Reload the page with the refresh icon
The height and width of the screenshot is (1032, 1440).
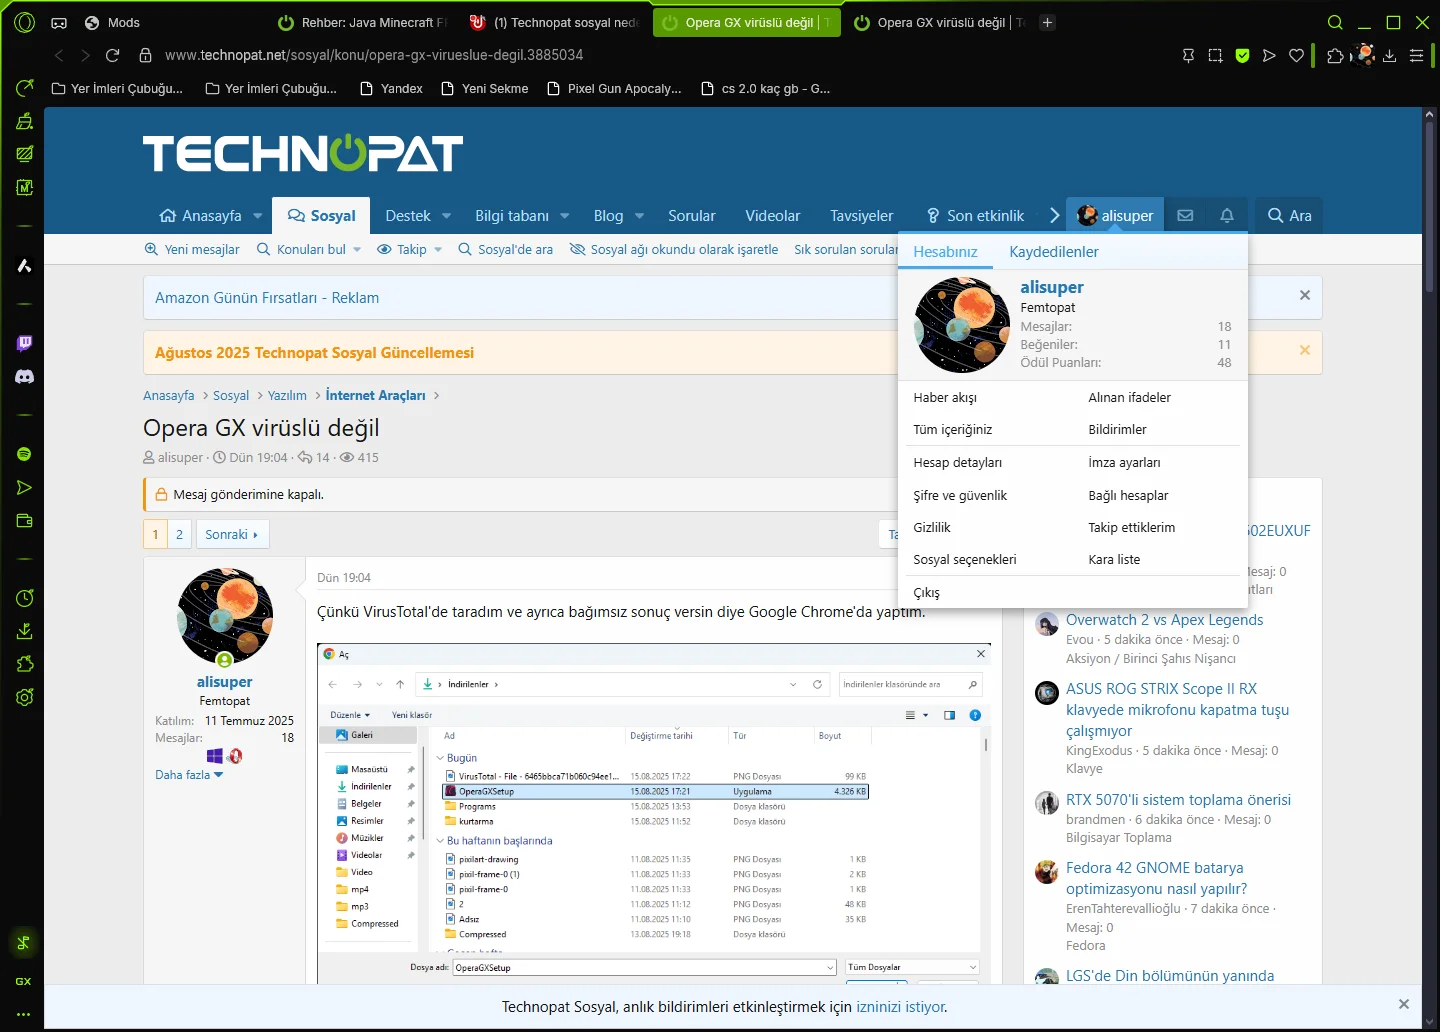point(113,55)
